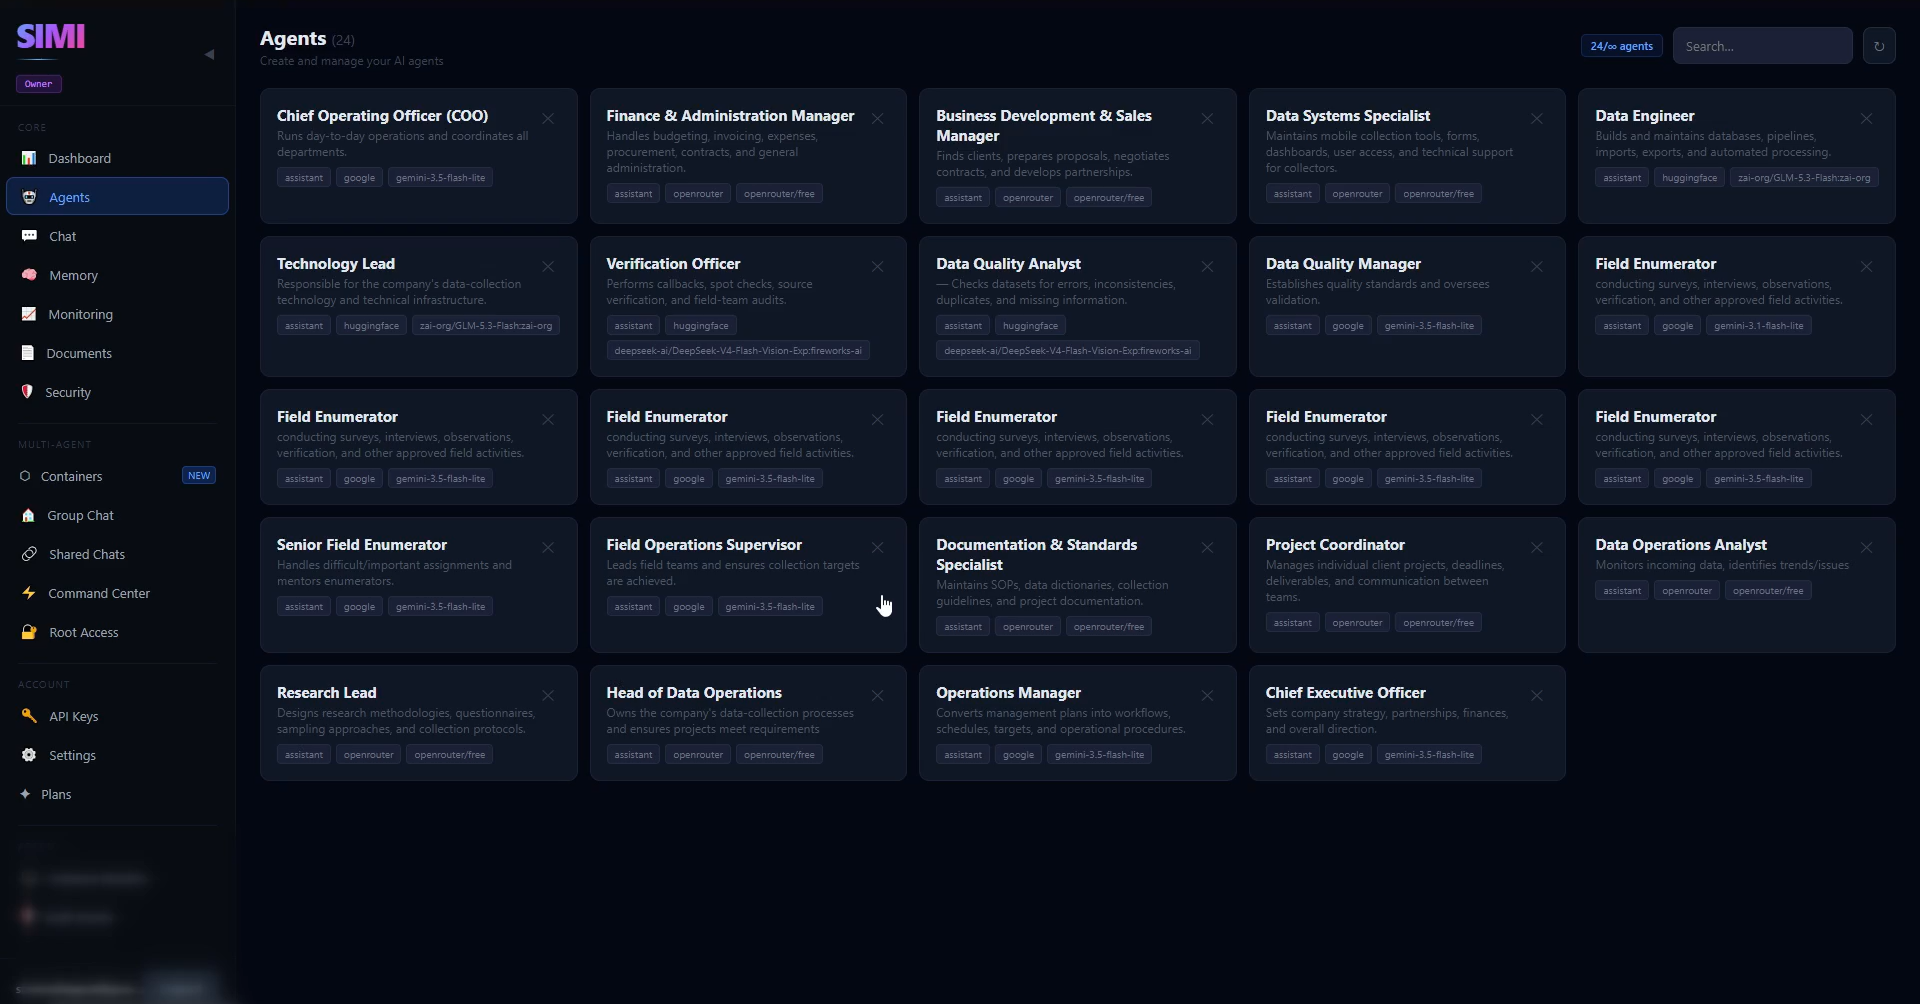Screen dimensions: 1920x1004
Task: Click Research Lead's openrouter/free tag
Action: point(449,755)
